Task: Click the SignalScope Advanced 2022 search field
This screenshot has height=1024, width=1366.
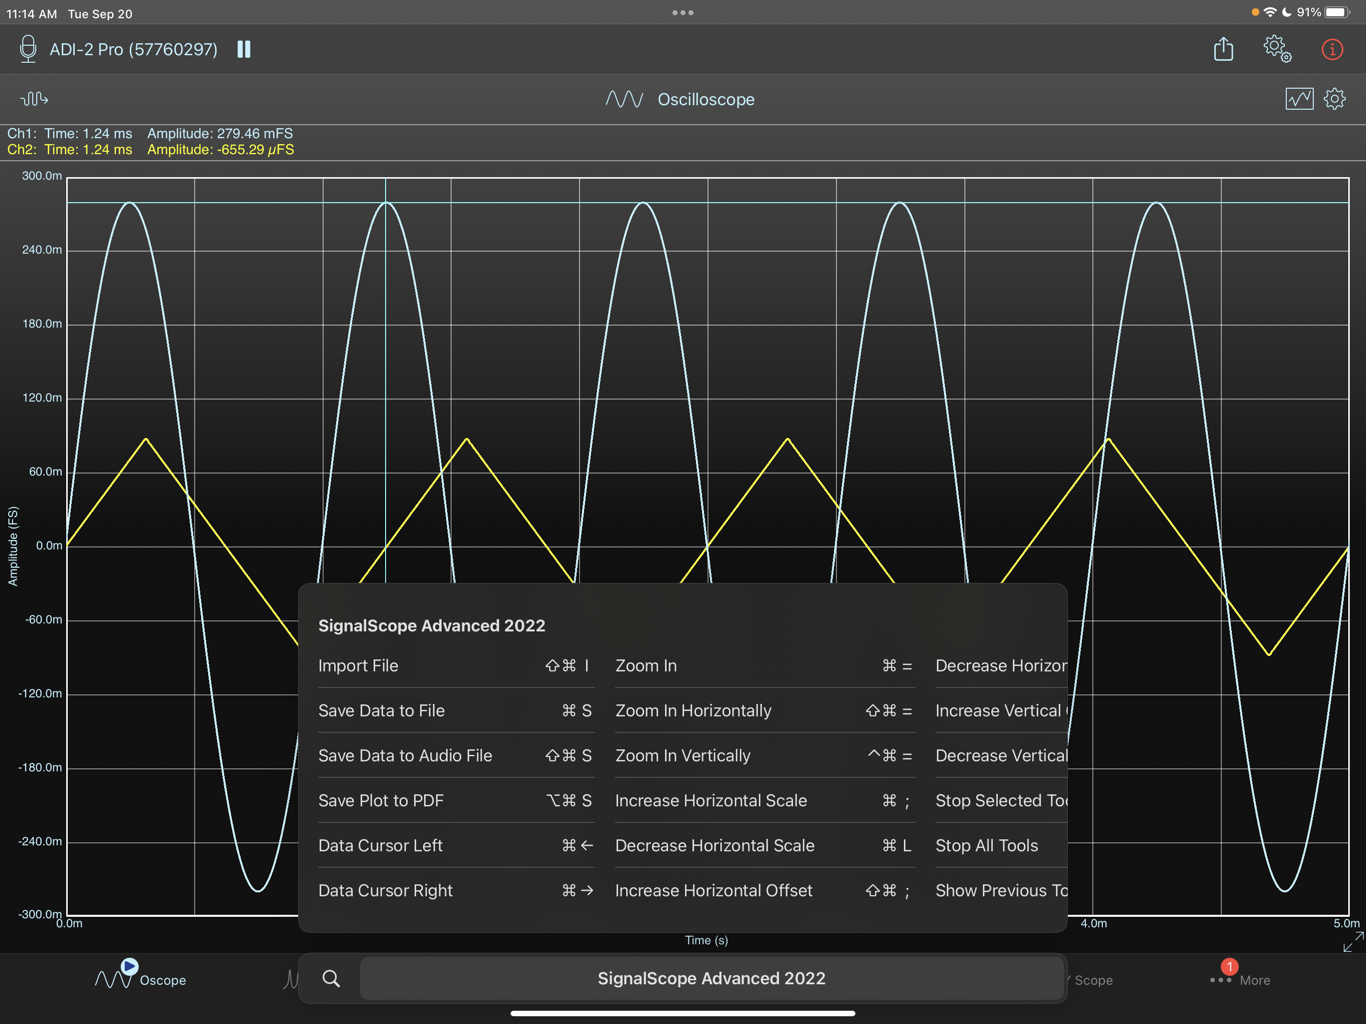Action: point(711,978)
